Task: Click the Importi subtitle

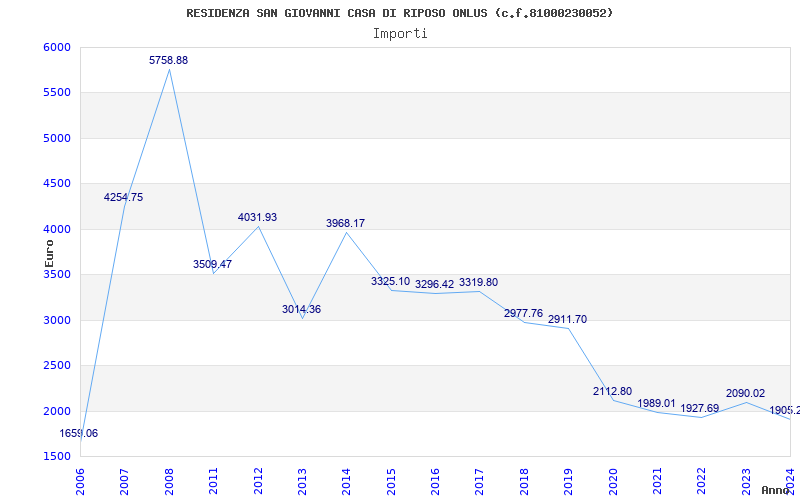Action: (400, 34)
